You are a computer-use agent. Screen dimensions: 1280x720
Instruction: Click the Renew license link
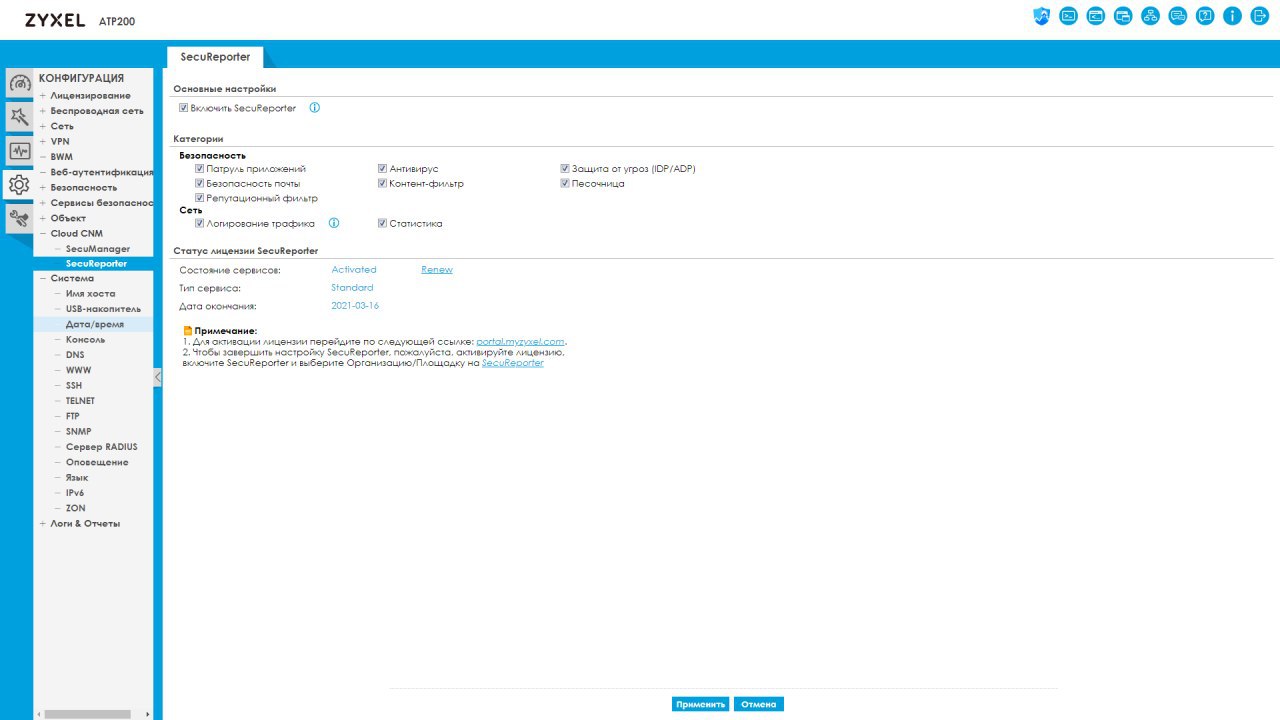[x=437, y=270]
